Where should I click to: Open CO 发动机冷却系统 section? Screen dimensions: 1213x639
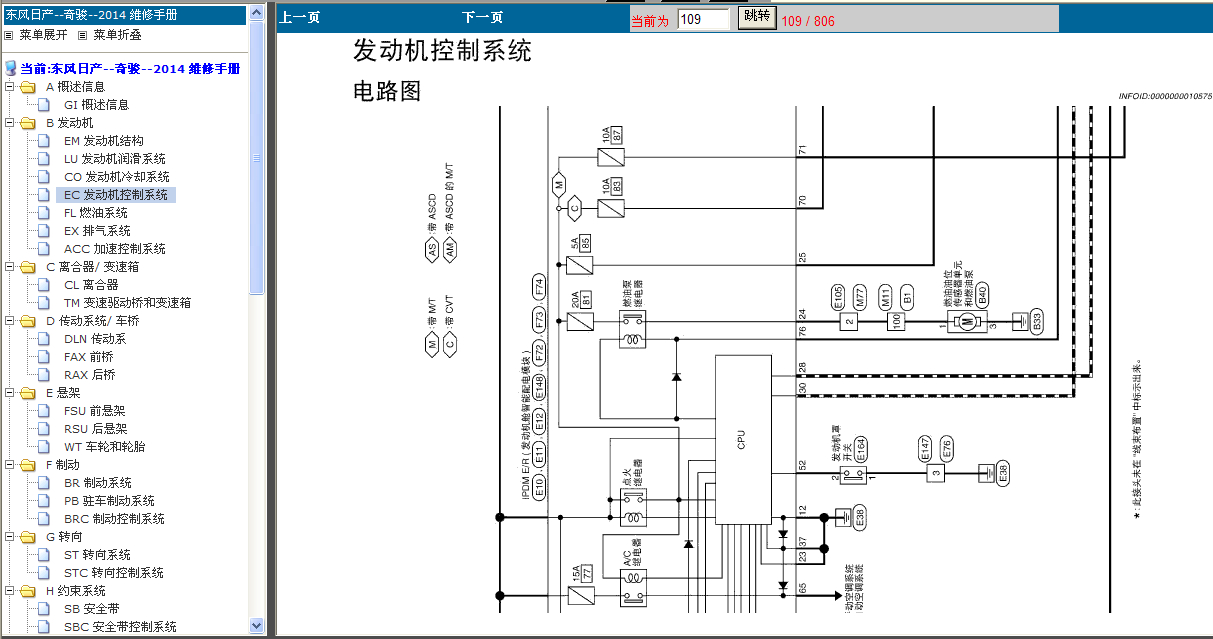pos(116,177)
